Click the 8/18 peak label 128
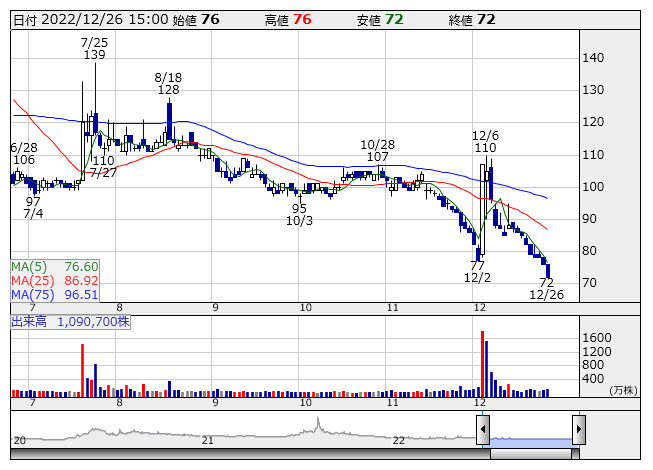This screenshot has width=653, height=470. (x=168, y=90)
